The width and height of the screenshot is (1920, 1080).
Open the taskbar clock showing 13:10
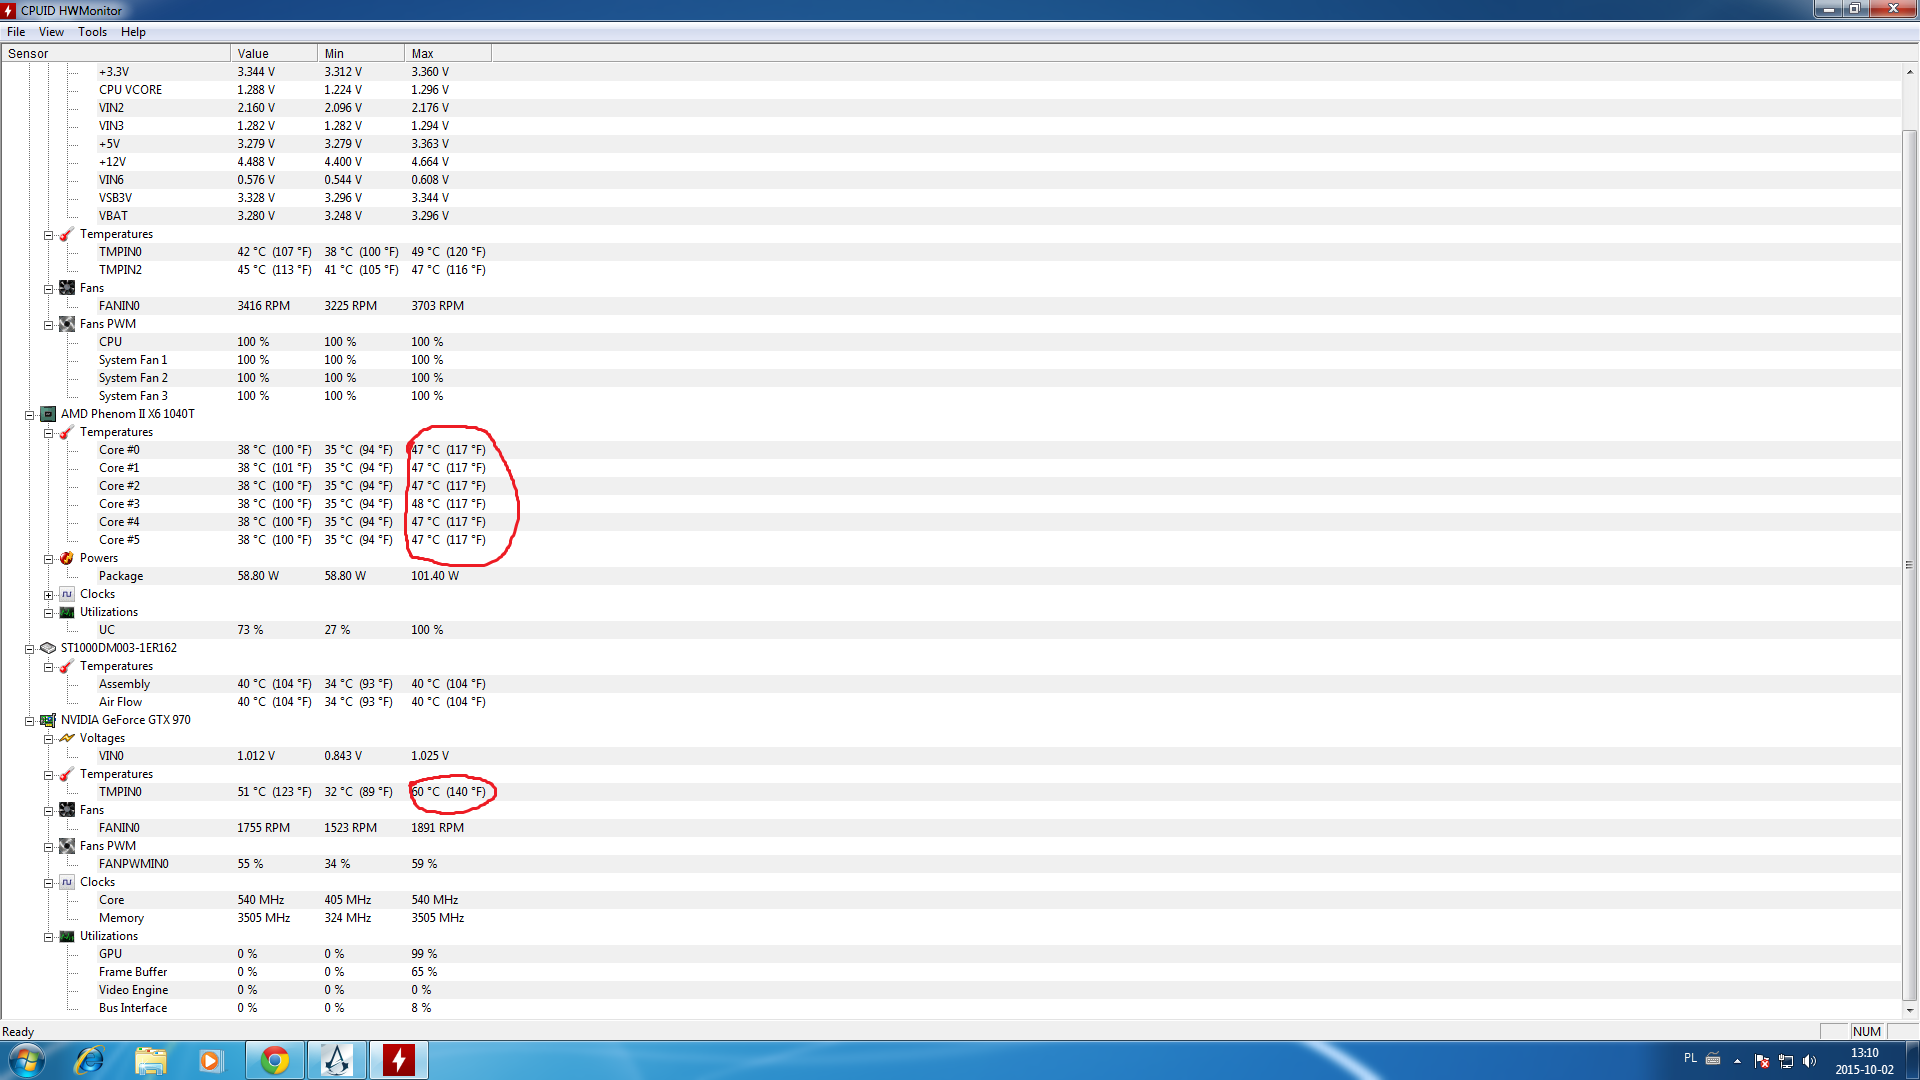point(1864,1061)
